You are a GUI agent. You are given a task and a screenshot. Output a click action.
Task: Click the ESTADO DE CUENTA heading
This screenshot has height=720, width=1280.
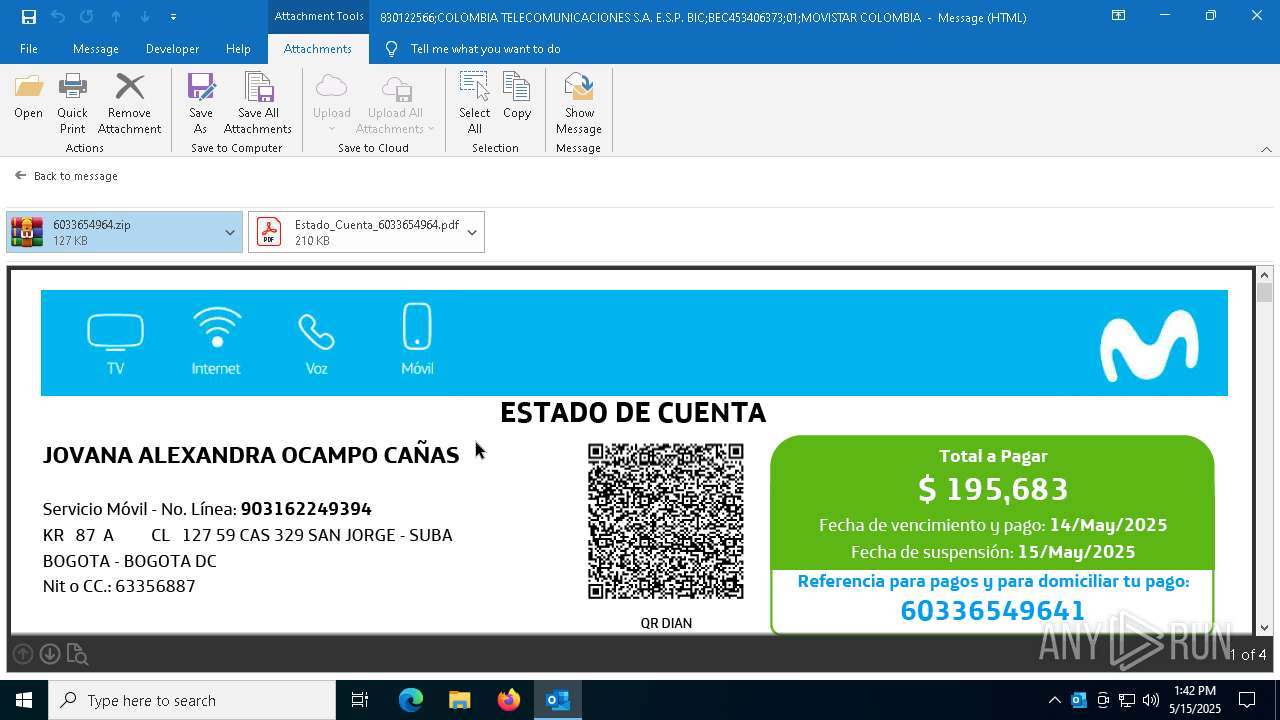coord(633,412)
